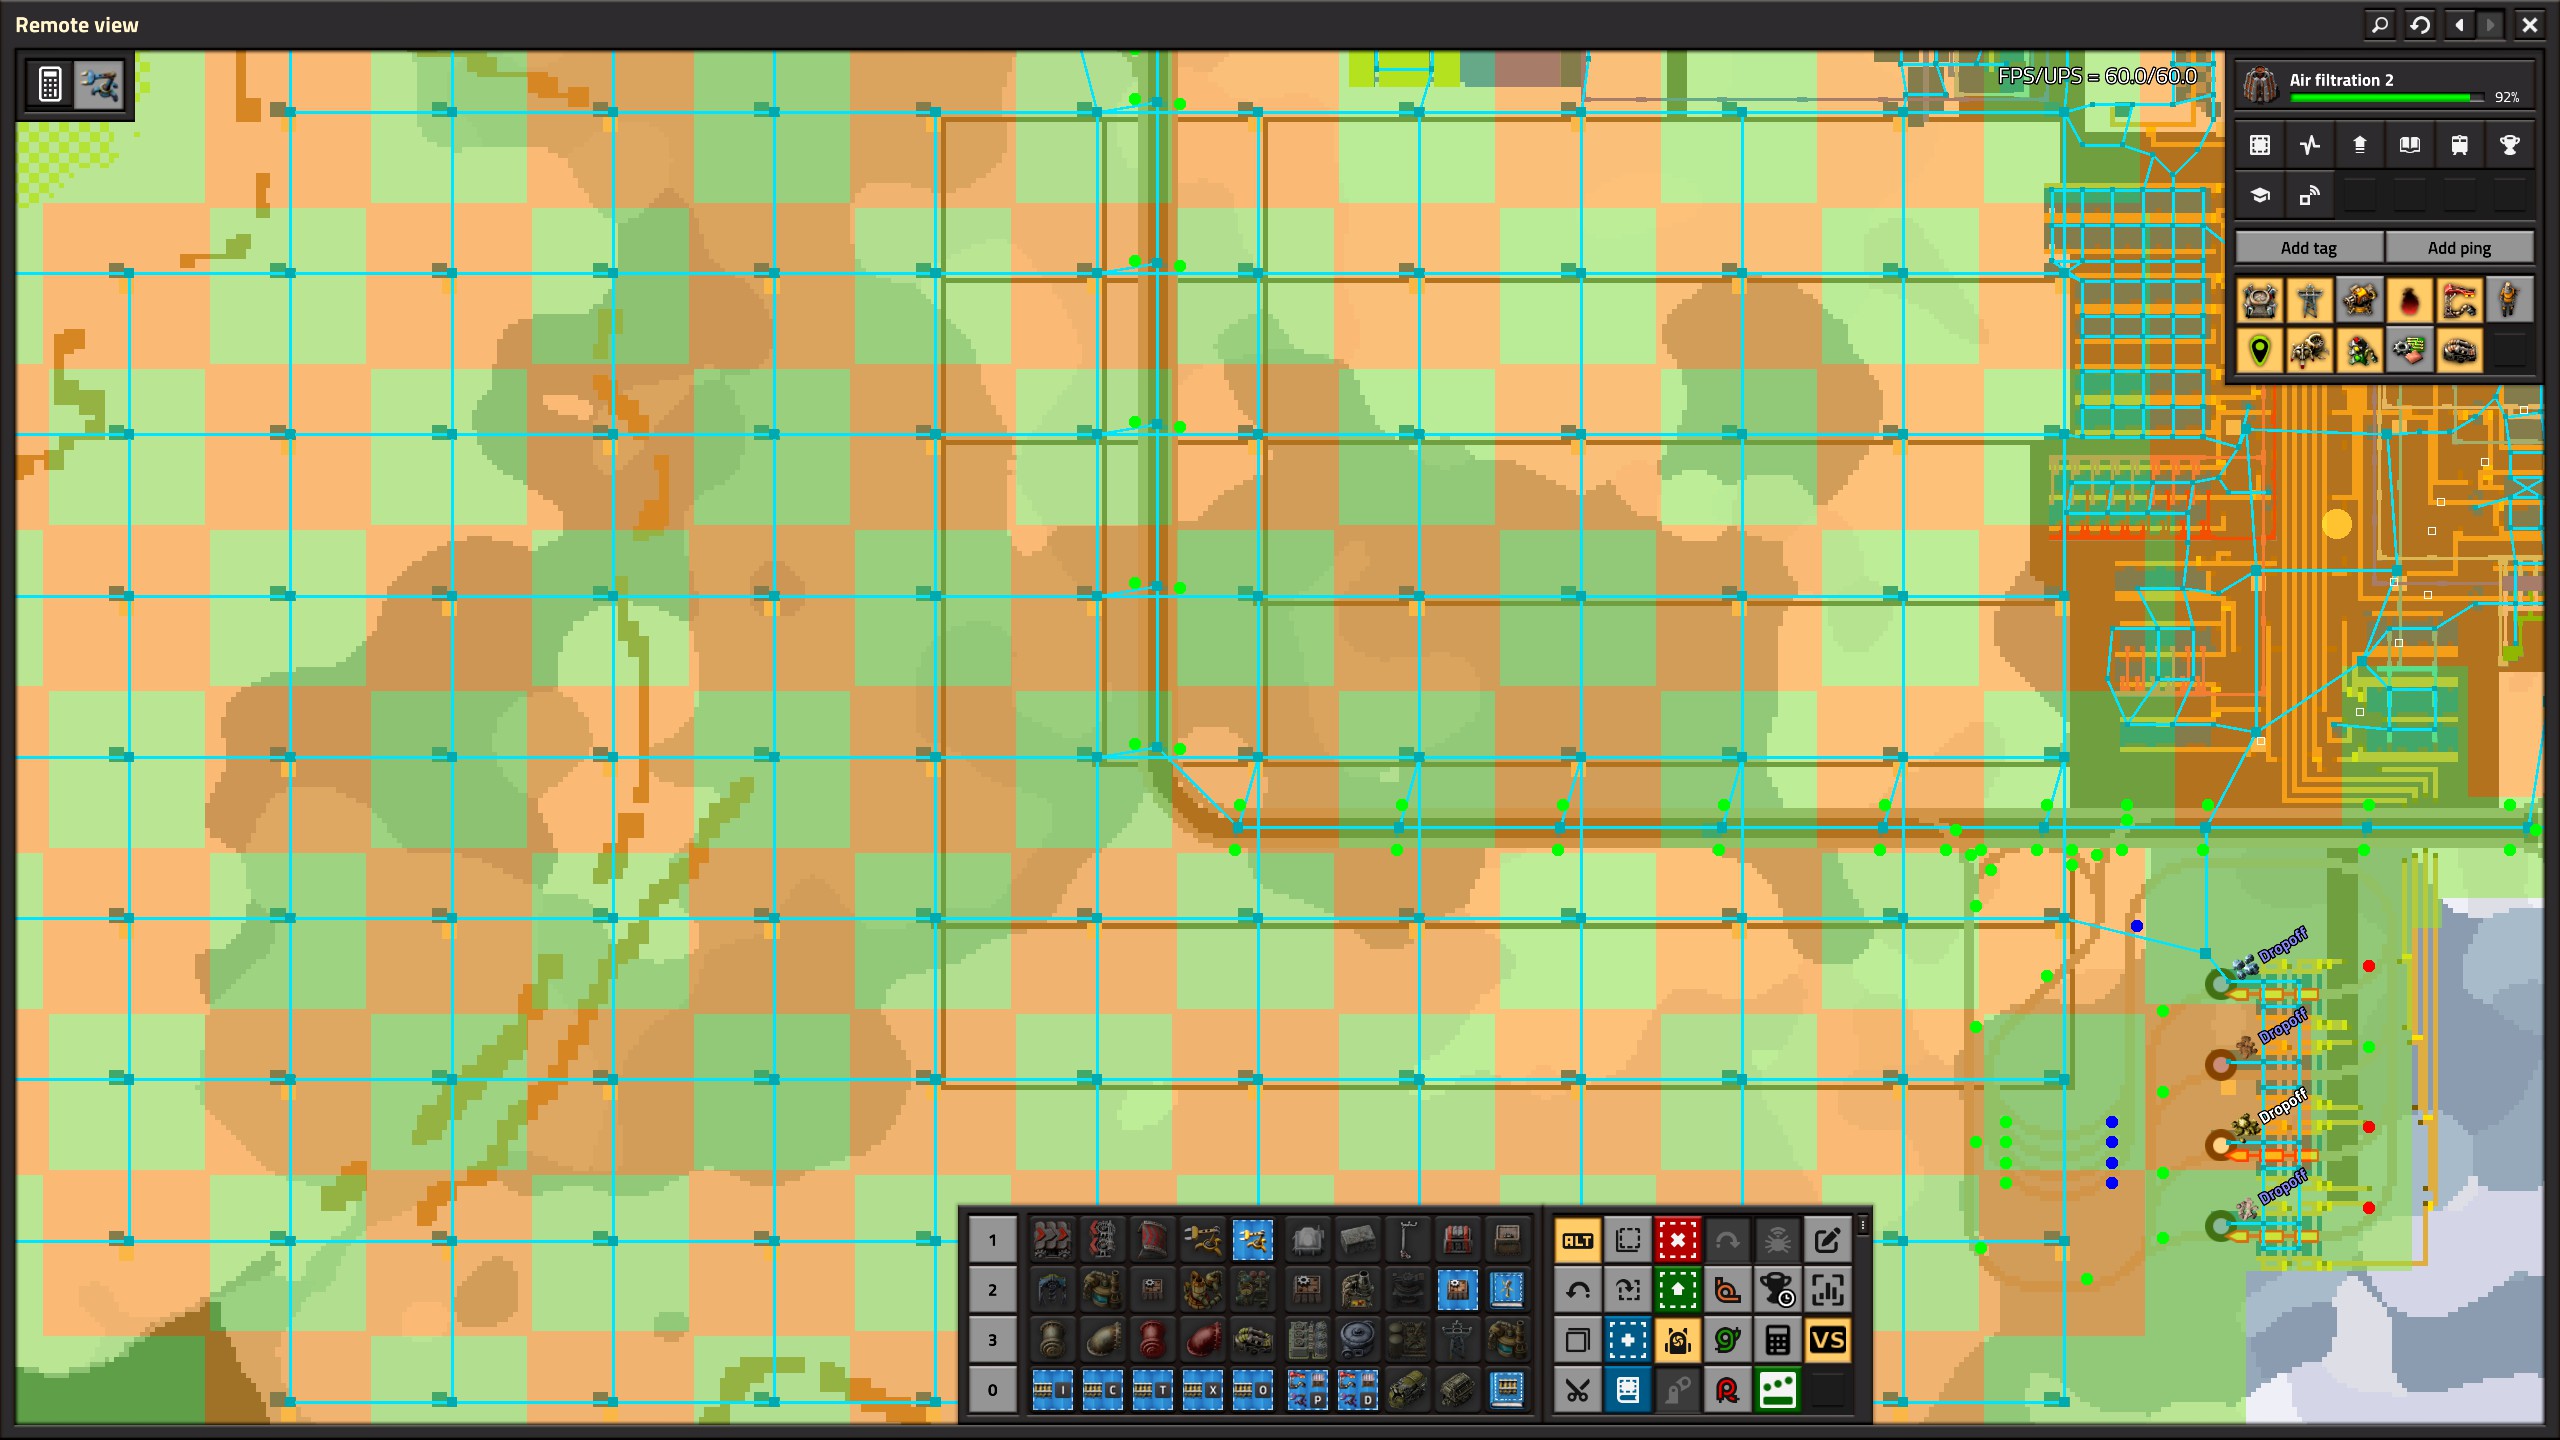Toggle pollution overlay on the map

(x=2409, y=300)
